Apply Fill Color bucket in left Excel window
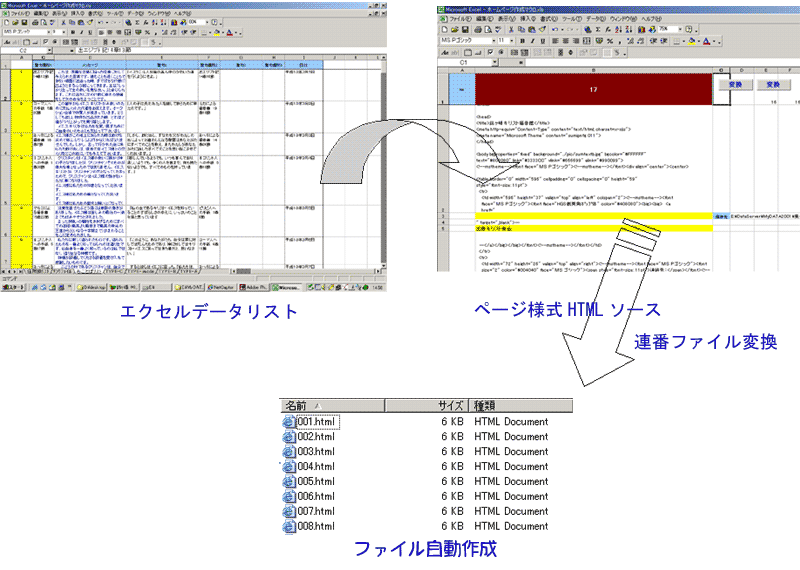 (x=217, y=32)
